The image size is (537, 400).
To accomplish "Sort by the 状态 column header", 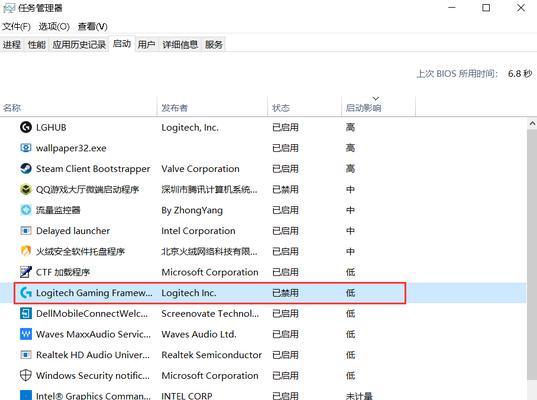I will tap(304, 108).
